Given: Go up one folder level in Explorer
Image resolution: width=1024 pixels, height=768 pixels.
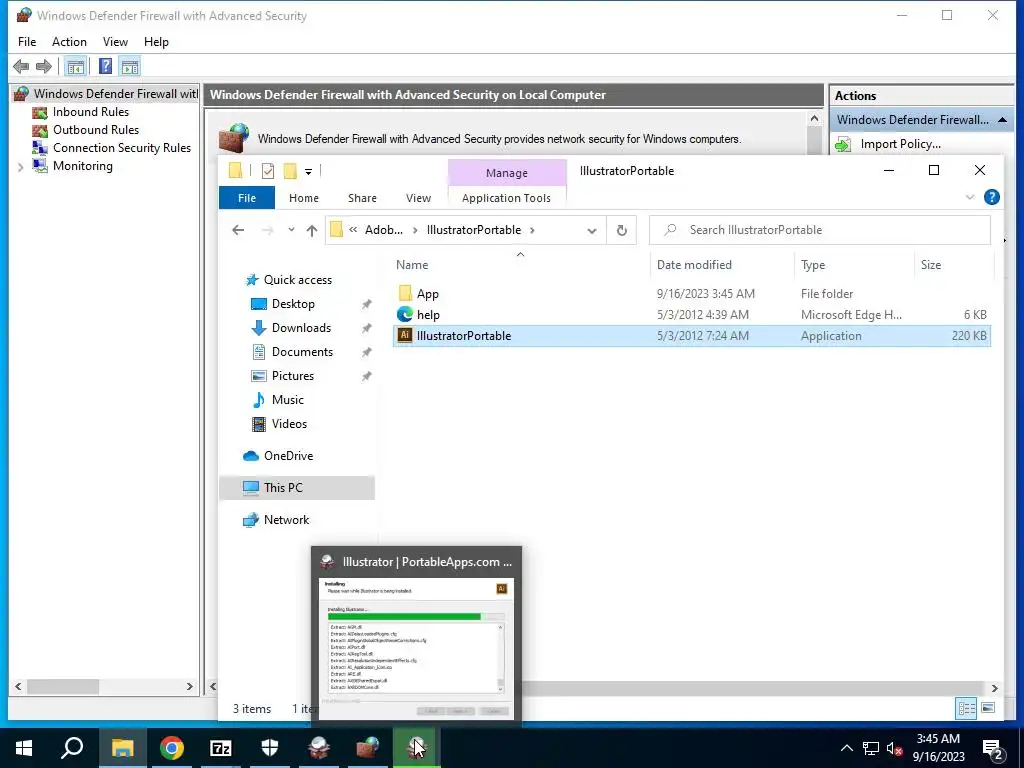Looking at the screenshot, I should tap(312, 230).
